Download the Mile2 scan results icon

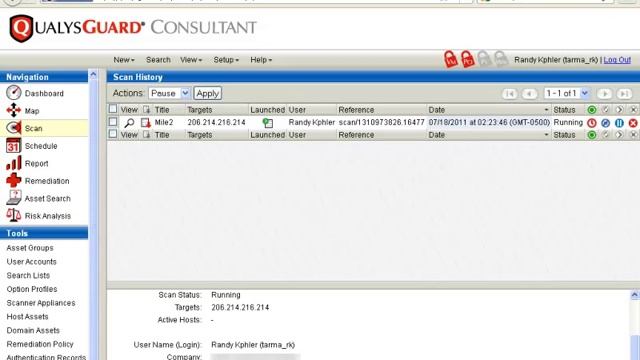[x=146, y=122]
